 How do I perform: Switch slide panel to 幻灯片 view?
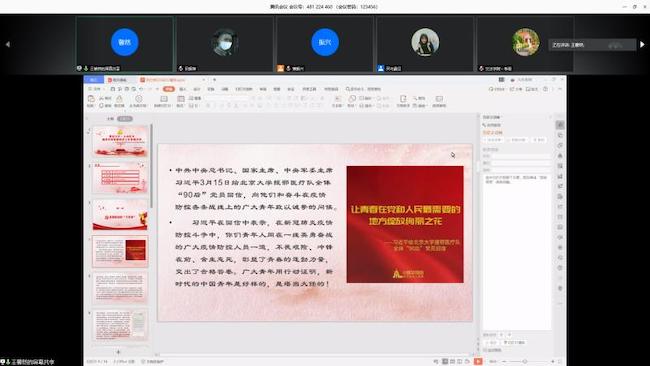[x=125, y=119]
